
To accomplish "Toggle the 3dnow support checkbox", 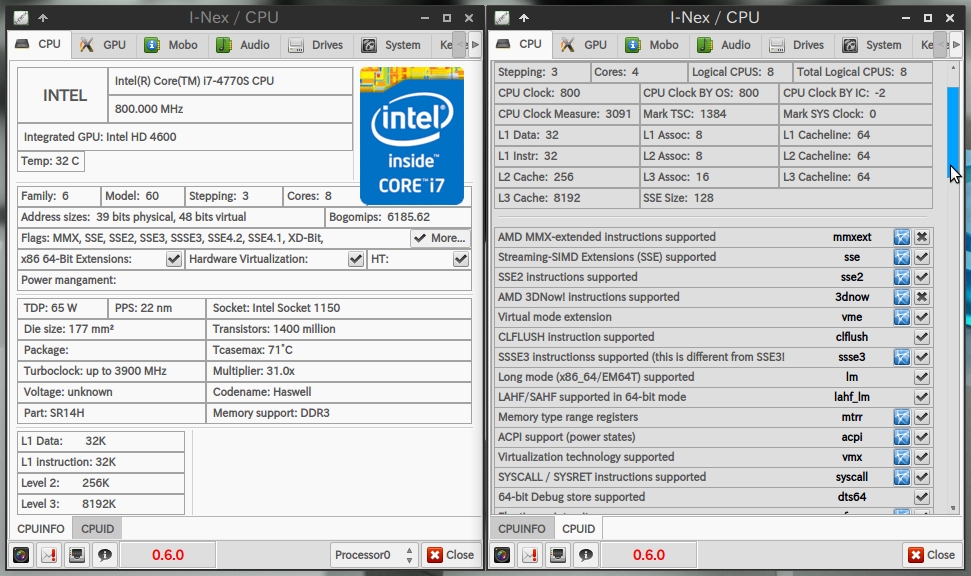I will point(922,297).
